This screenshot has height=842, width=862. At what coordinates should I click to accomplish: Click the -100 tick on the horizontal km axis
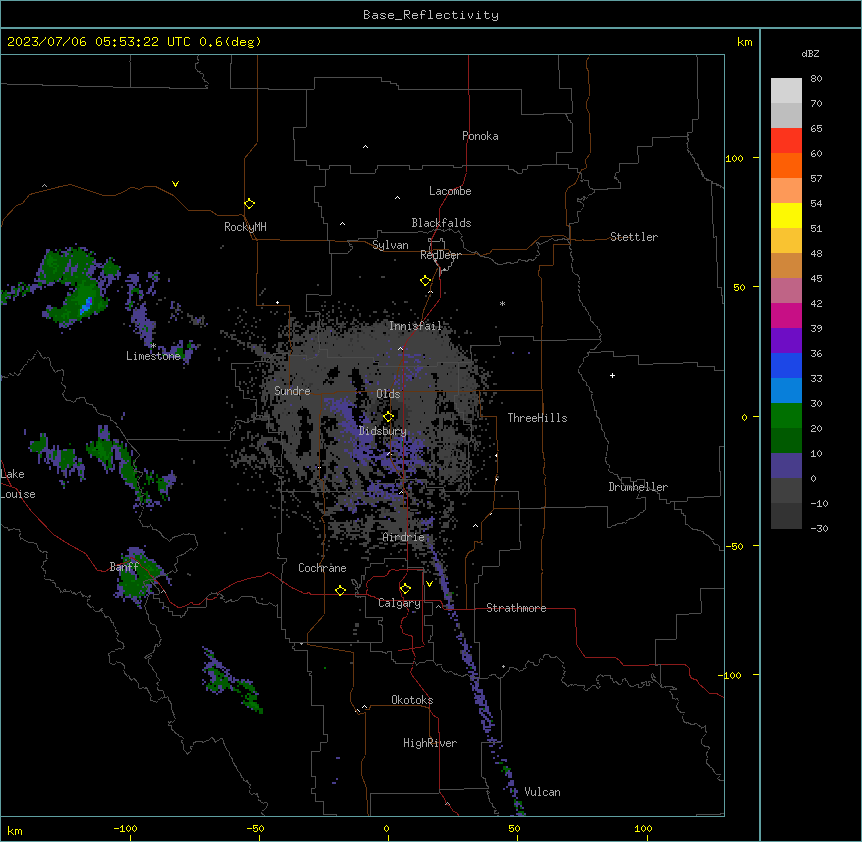tap(126, 828)
